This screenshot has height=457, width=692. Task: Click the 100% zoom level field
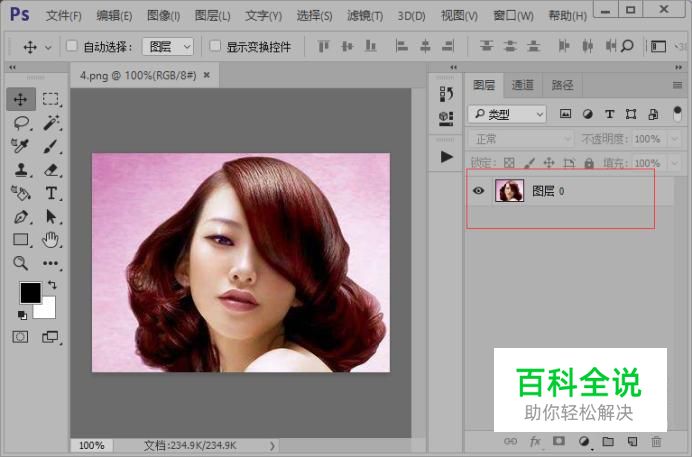(x=92, y=445)
